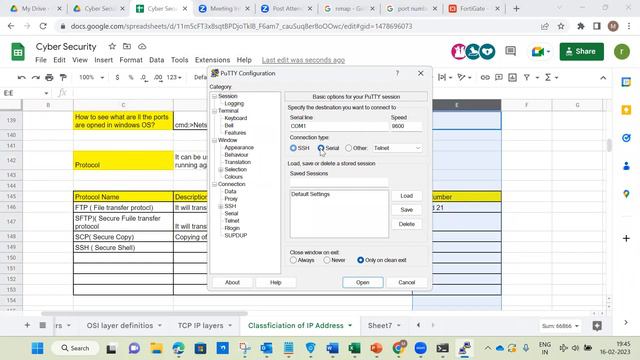Insert link using the toolbar link icon

[x=485, y=77]
